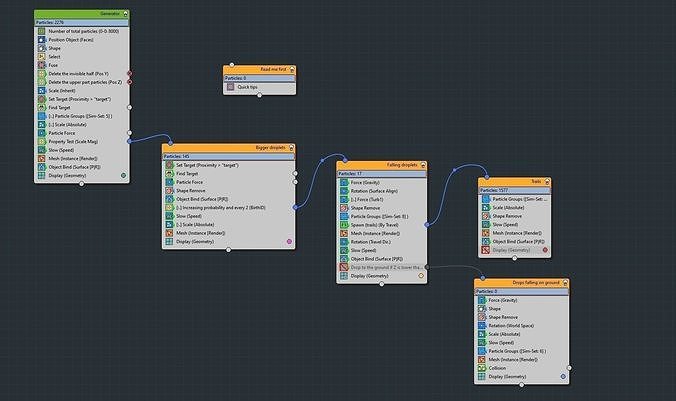This screenshot has width=676, height=401.
Task: Click the green display color dot in Generator
Action: coord(123,175)
